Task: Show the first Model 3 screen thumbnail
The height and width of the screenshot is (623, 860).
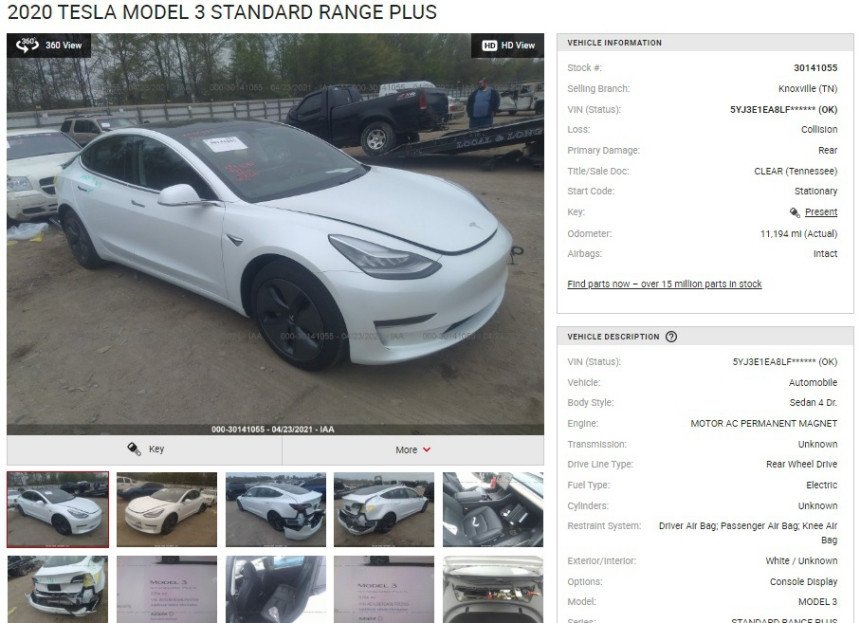Action: [x=167, y=589]
